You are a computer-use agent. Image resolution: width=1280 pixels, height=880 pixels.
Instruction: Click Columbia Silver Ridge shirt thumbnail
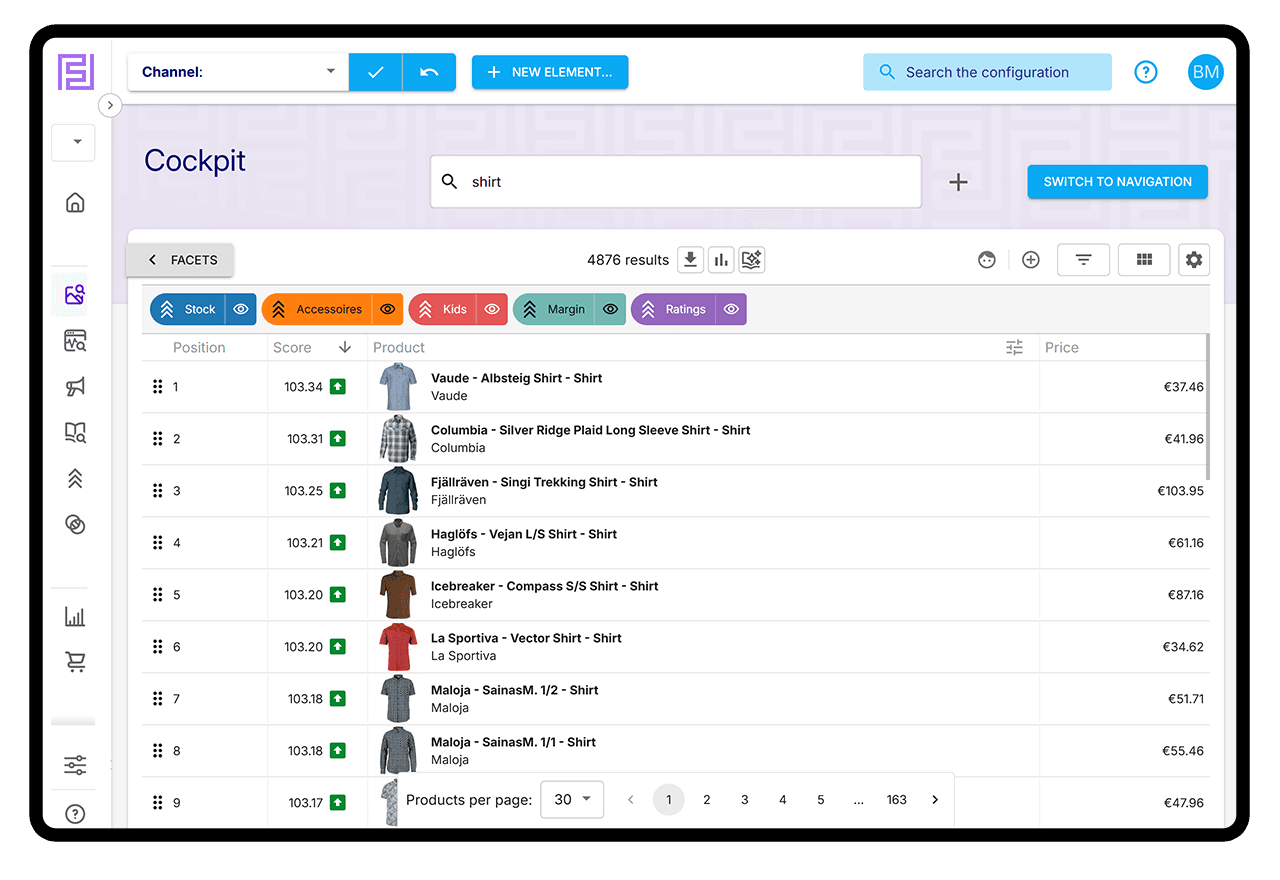(397, 438)
